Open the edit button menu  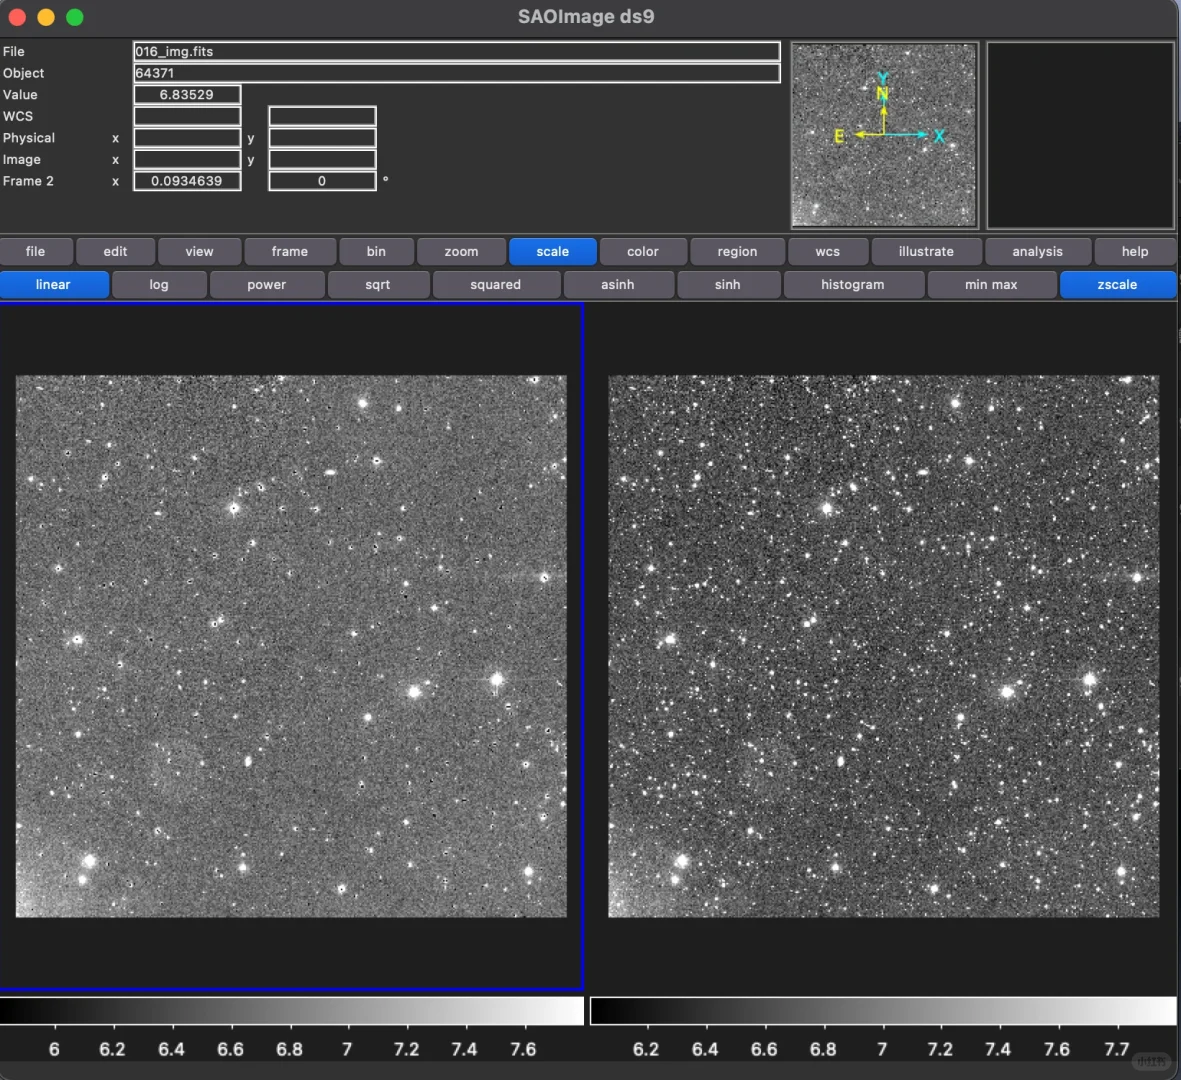[115, 252]
